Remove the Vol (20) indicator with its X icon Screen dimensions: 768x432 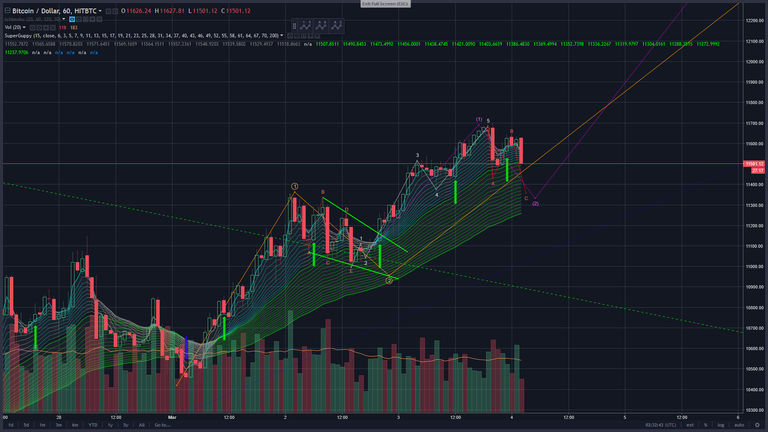[x=53, y=27]
